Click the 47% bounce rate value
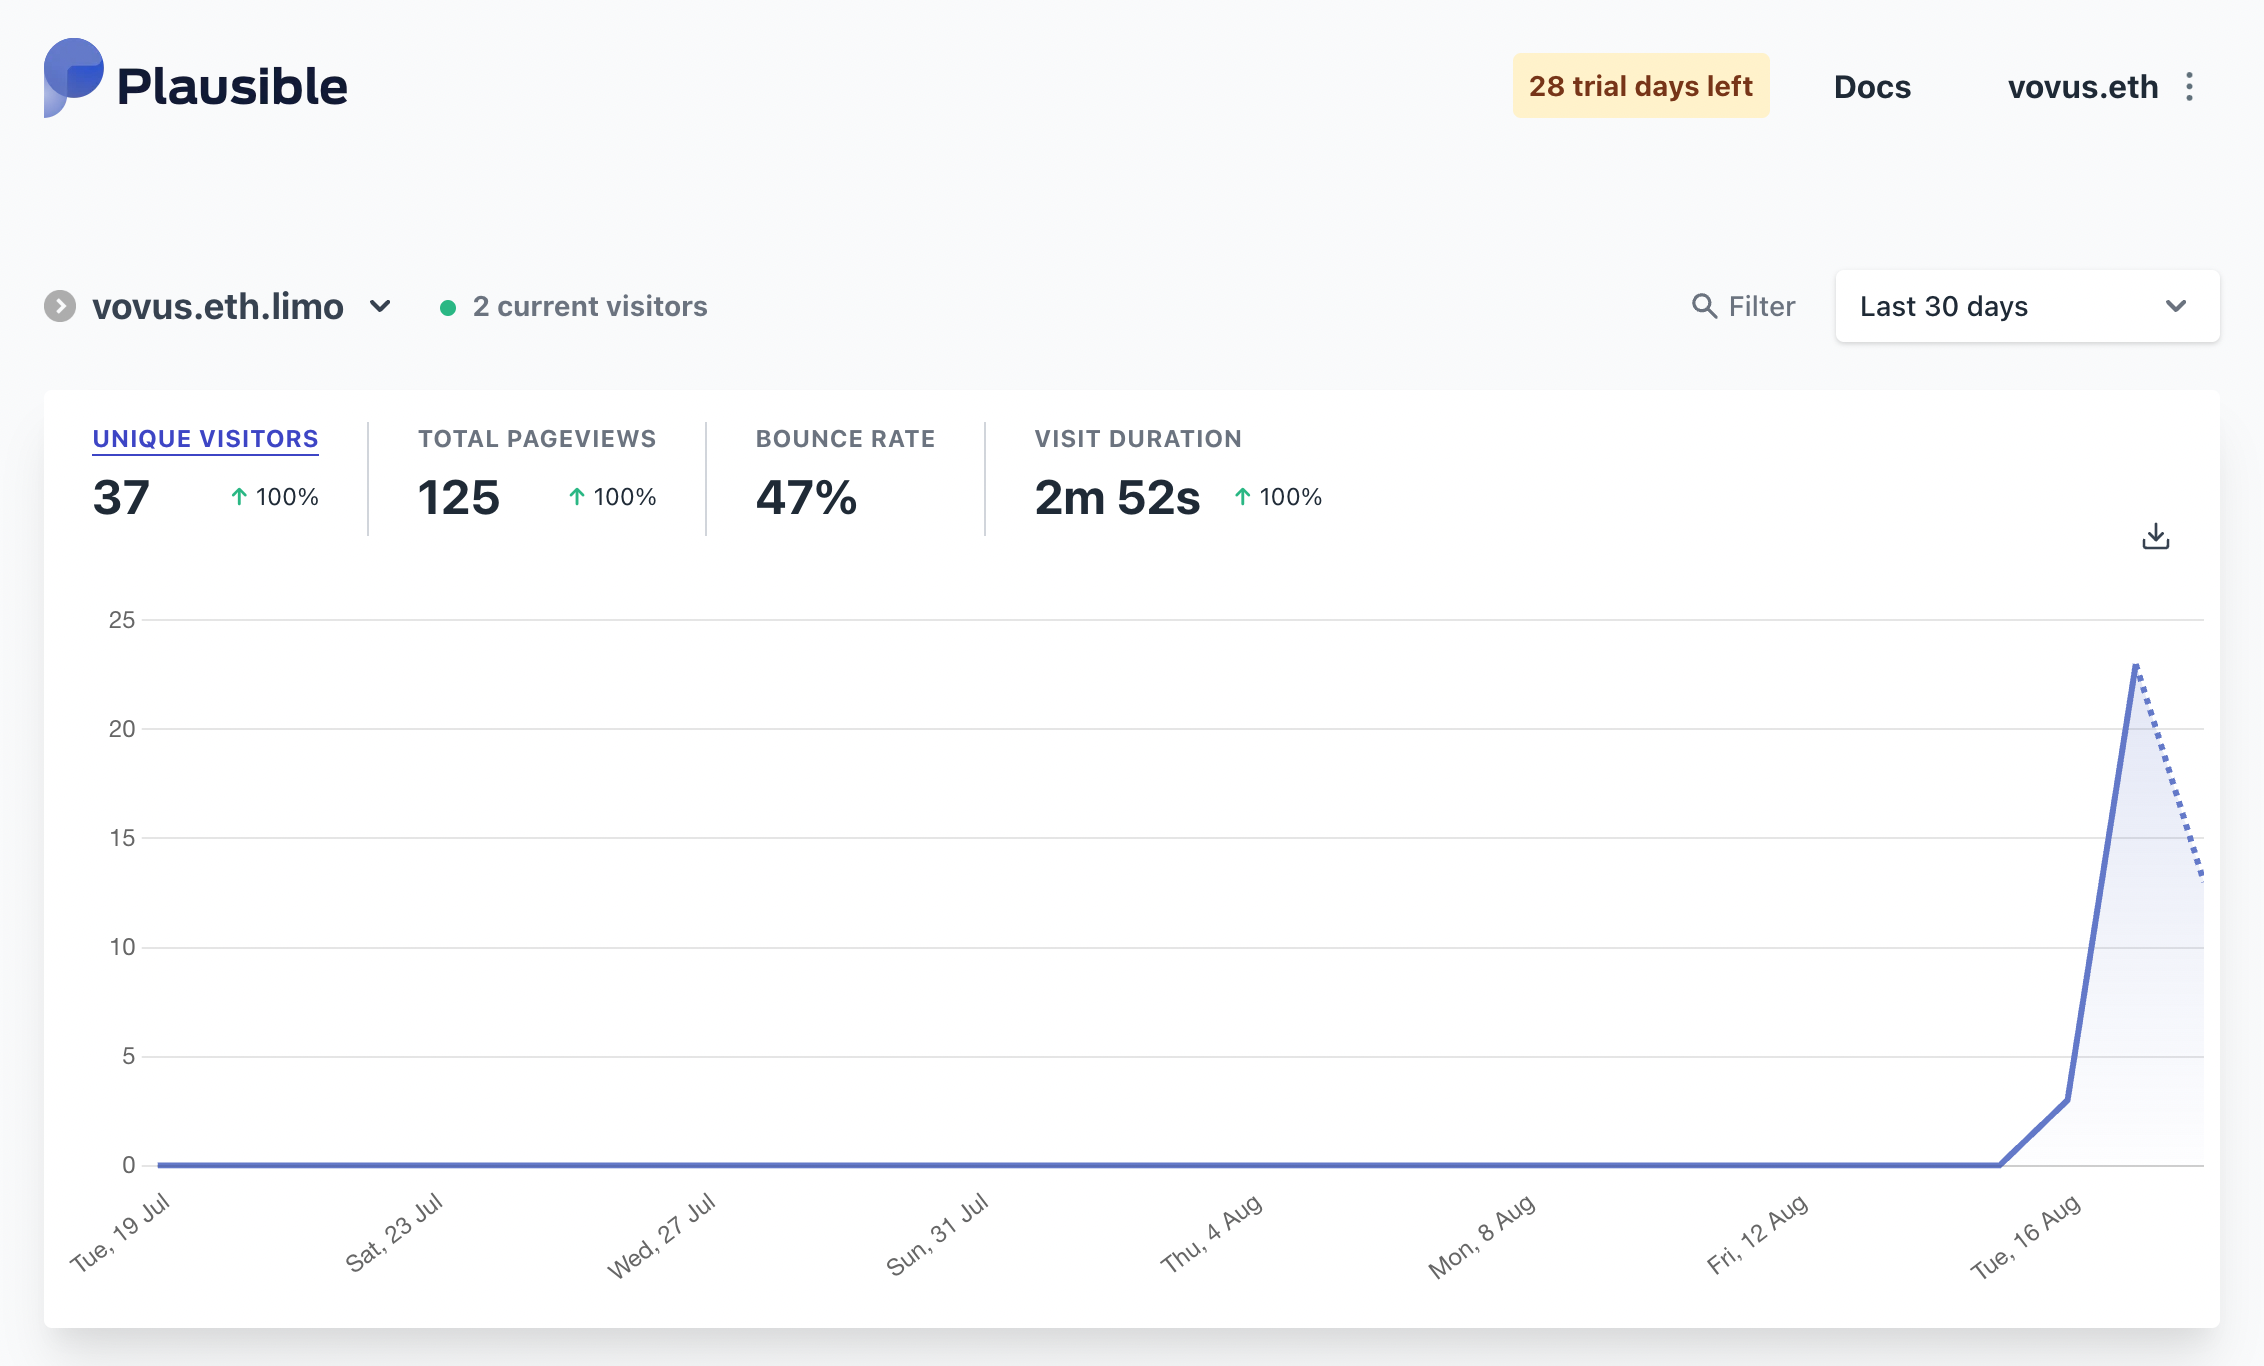Screen dimensions: 2264x1366 (806, 497)
